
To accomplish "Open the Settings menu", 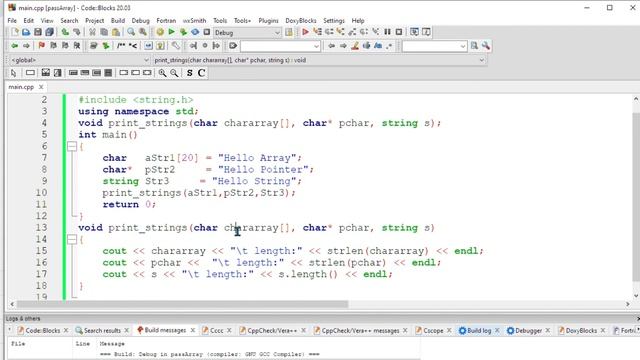I will (334, 20).
